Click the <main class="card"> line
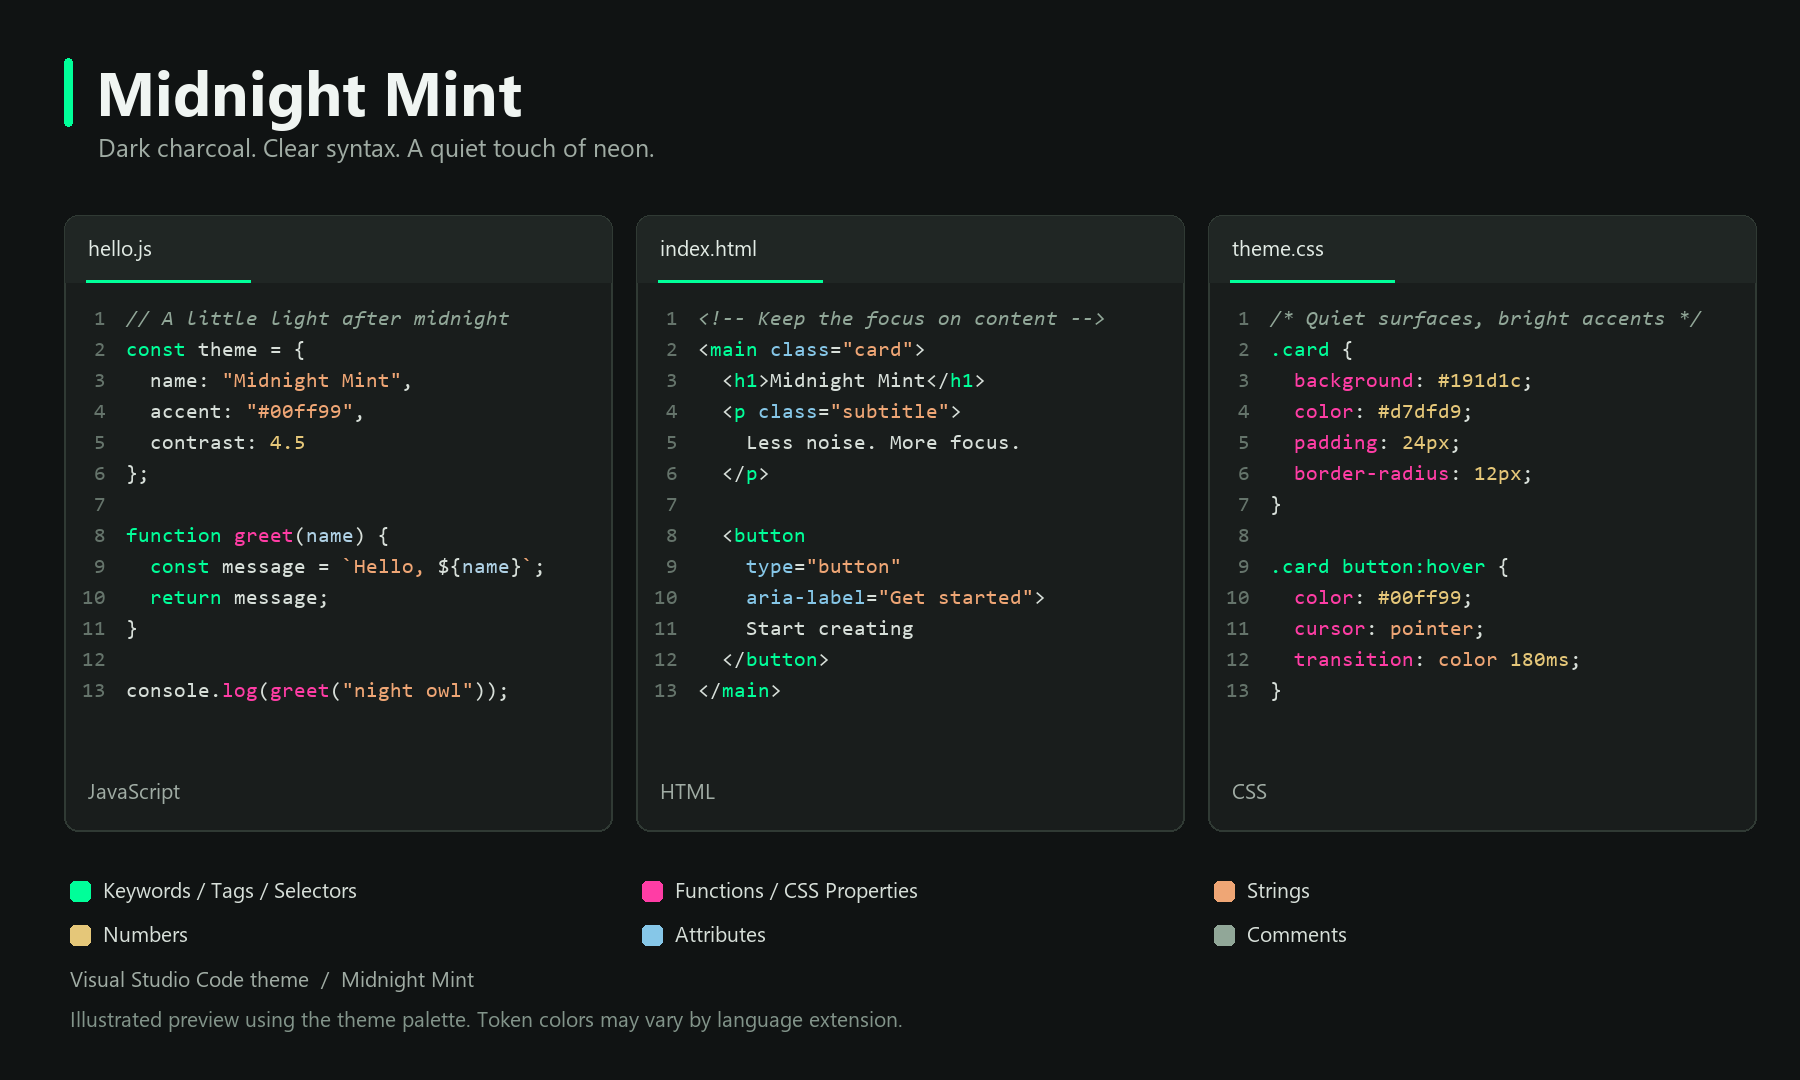Image resolution: width=1800 pixels, height=1080 pixels. (x=811, y=350)
